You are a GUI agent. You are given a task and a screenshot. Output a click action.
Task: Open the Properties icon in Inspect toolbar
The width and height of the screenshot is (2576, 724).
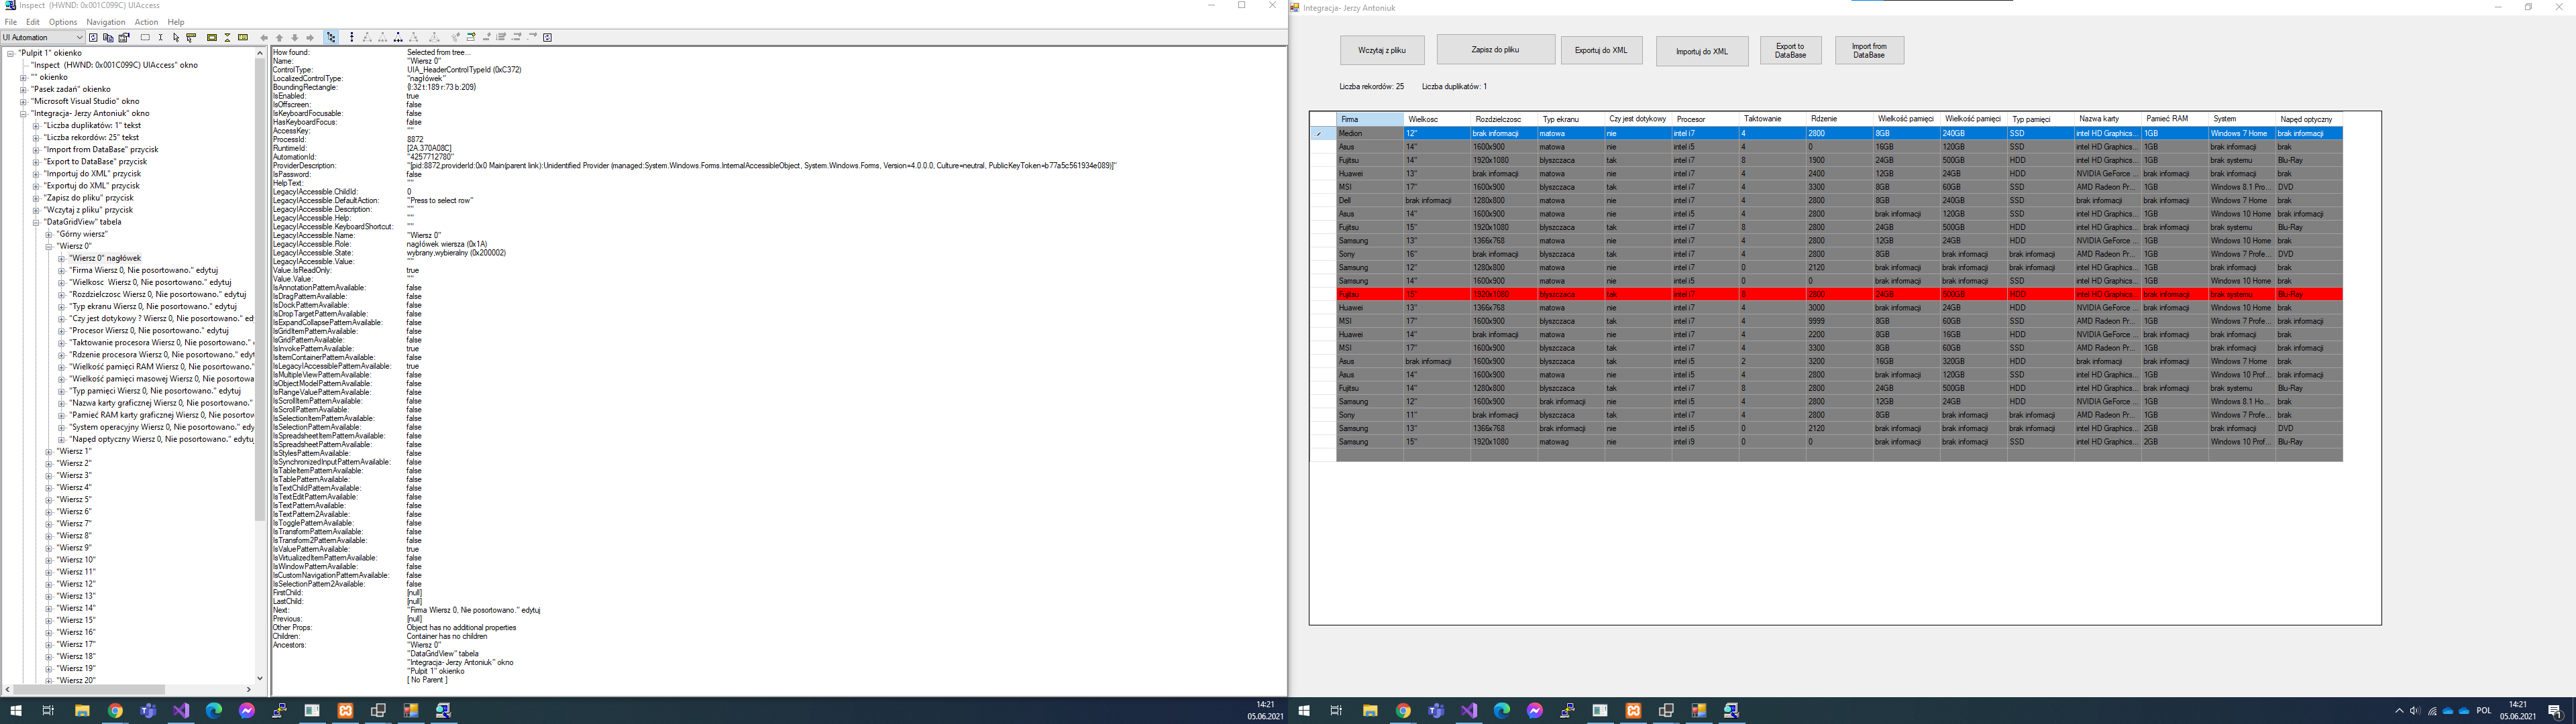(x=124, y=38)
